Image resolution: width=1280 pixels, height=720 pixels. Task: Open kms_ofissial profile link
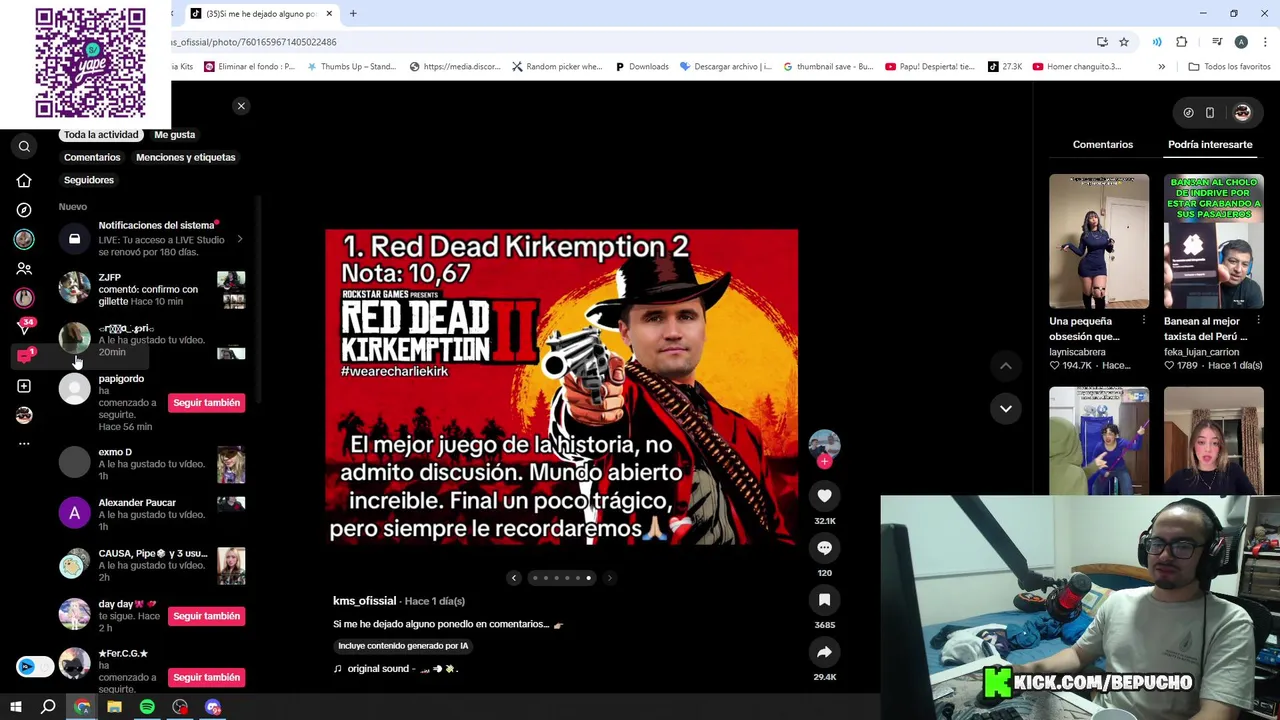pyautogui.click(x=364, y=601)
